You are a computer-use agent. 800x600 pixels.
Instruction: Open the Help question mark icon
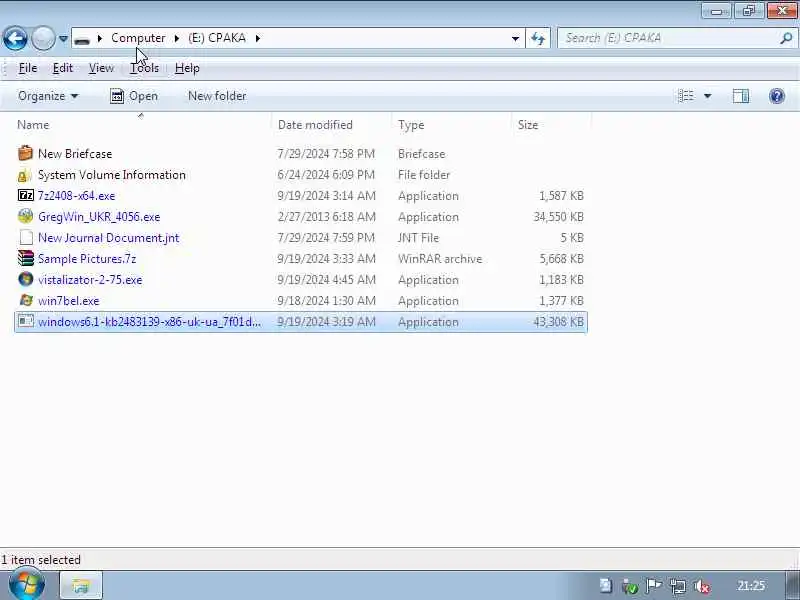[x=777, y=96]
